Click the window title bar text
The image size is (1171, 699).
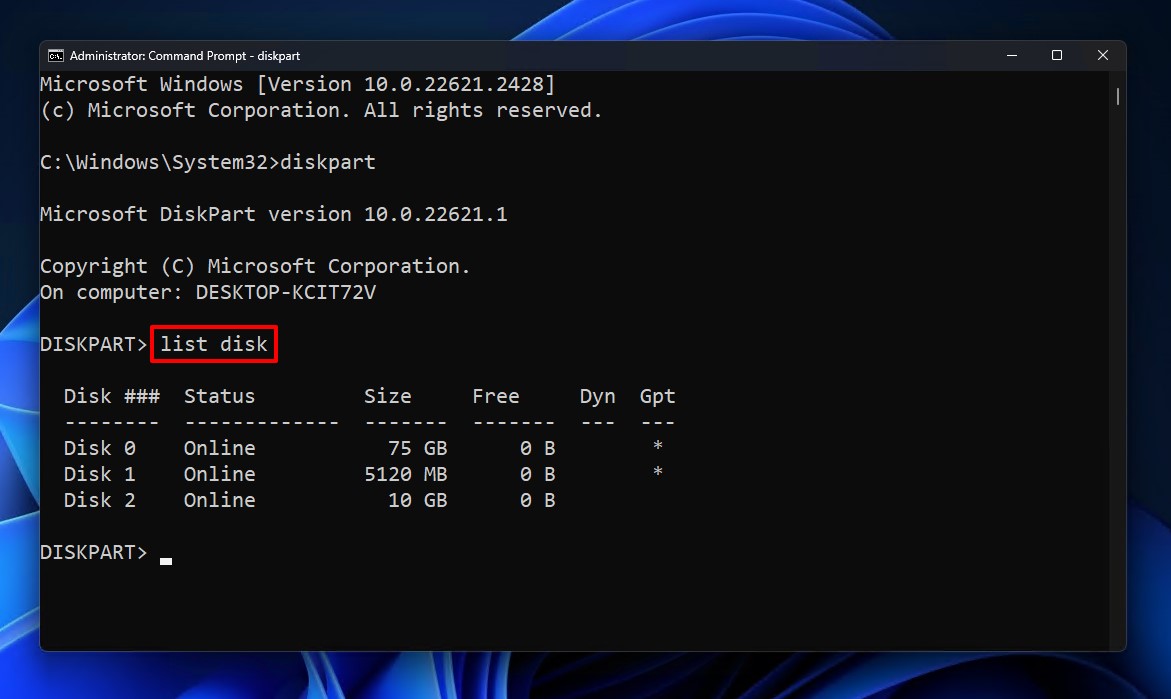click(x=185, y=56)
